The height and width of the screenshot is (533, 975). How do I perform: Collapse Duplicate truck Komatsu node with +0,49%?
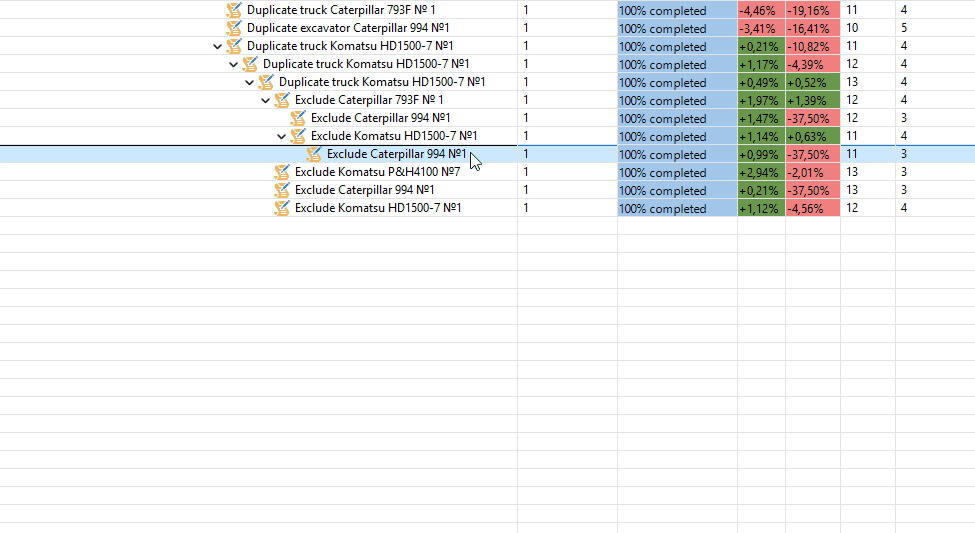point(249,83)
